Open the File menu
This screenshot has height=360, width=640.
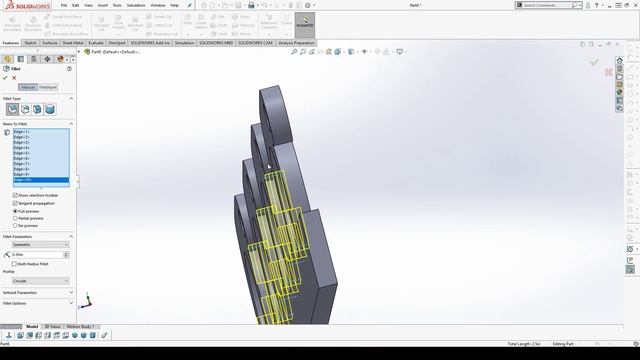64,5
